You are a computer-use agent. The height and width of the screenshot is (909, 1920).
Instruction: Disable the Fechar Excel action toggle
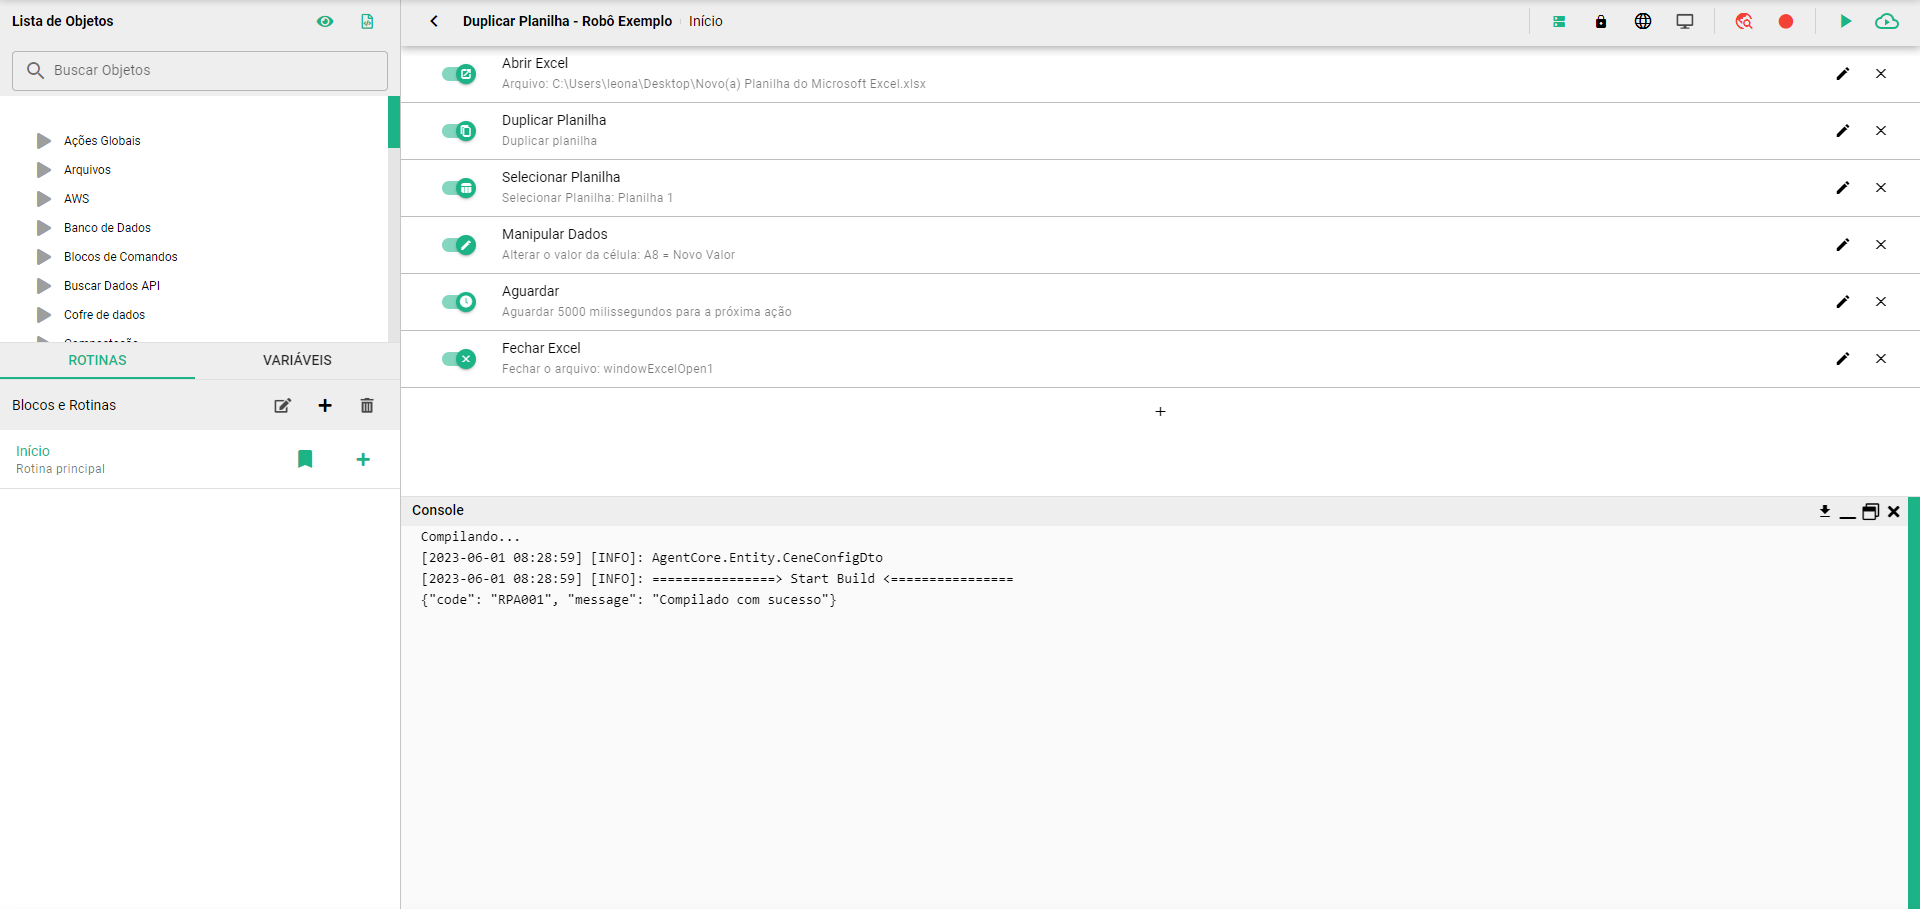coord(459,359)
